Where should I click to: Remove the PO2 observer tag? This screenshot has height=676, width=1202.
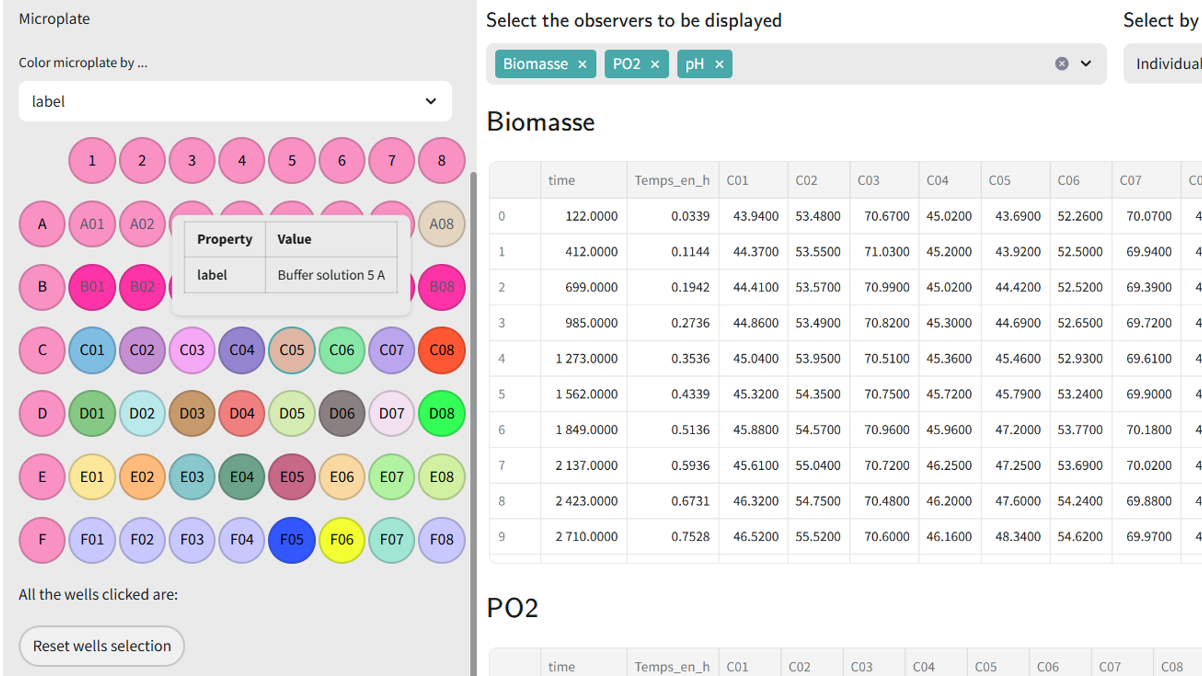coord(655,64)
